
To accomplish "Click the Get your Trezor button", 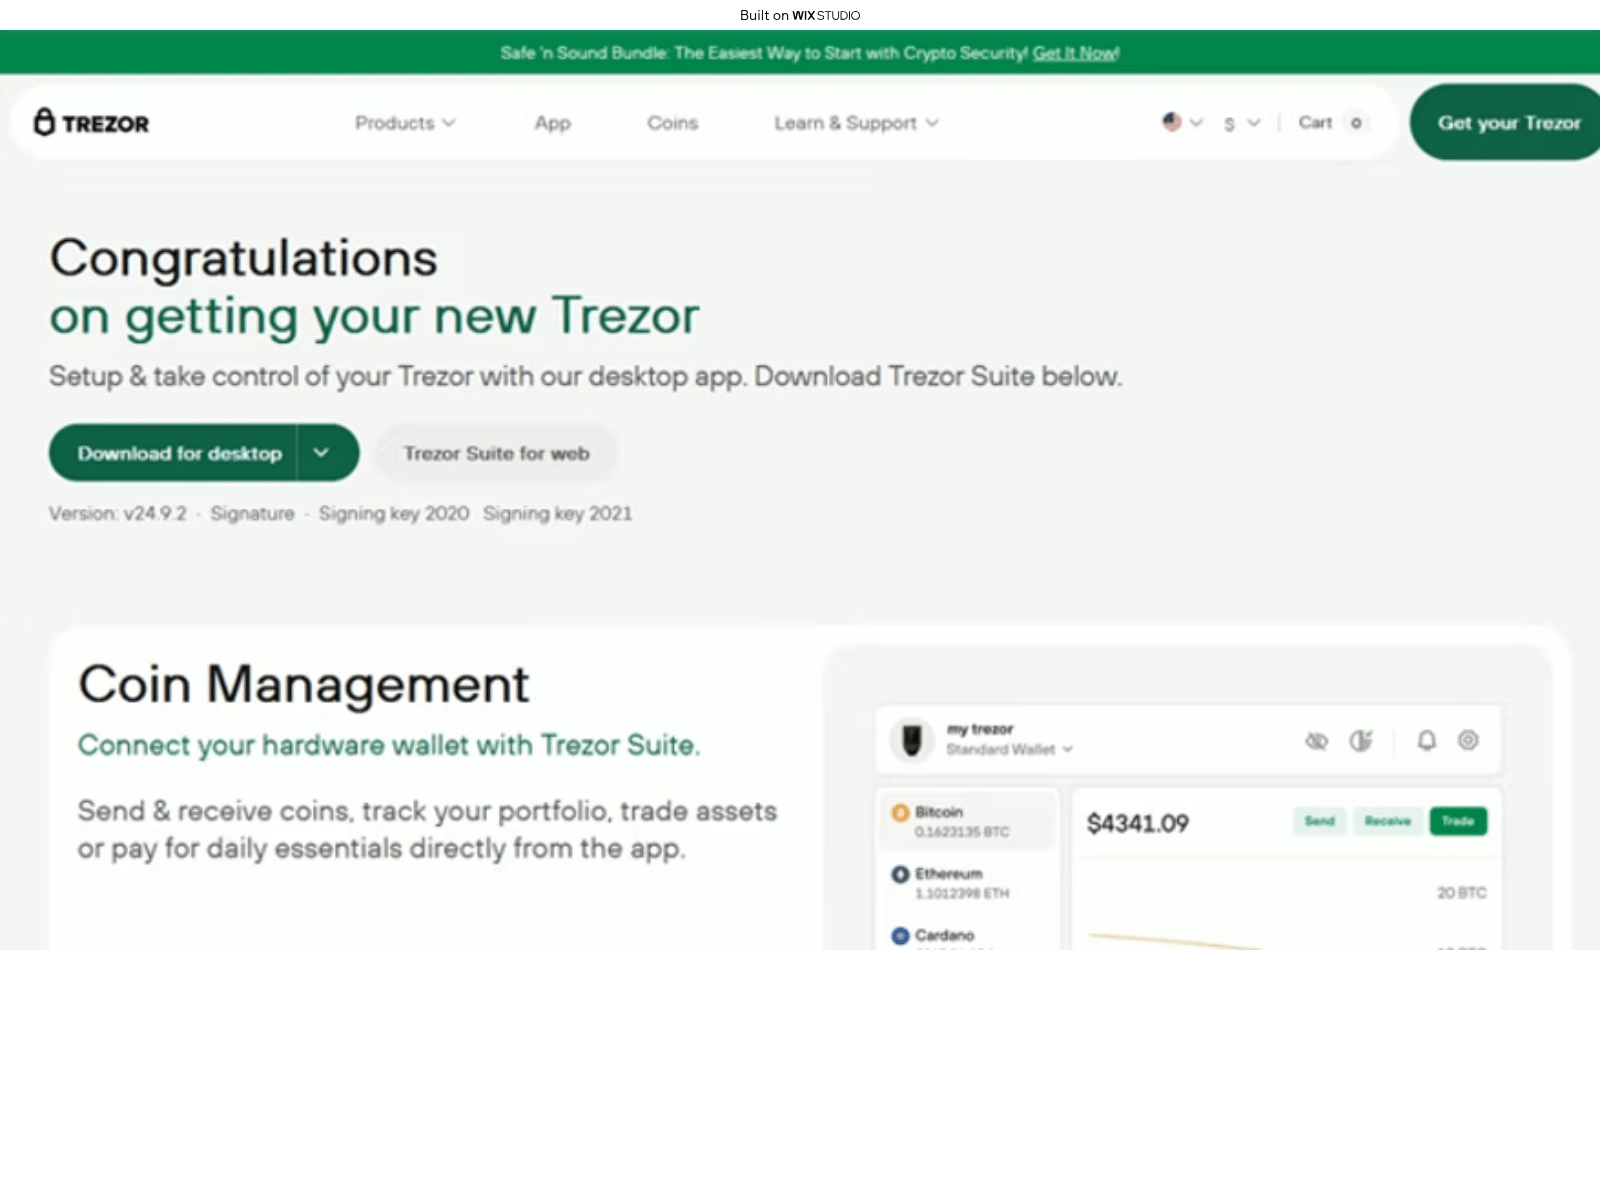I will pos(1508,122).
